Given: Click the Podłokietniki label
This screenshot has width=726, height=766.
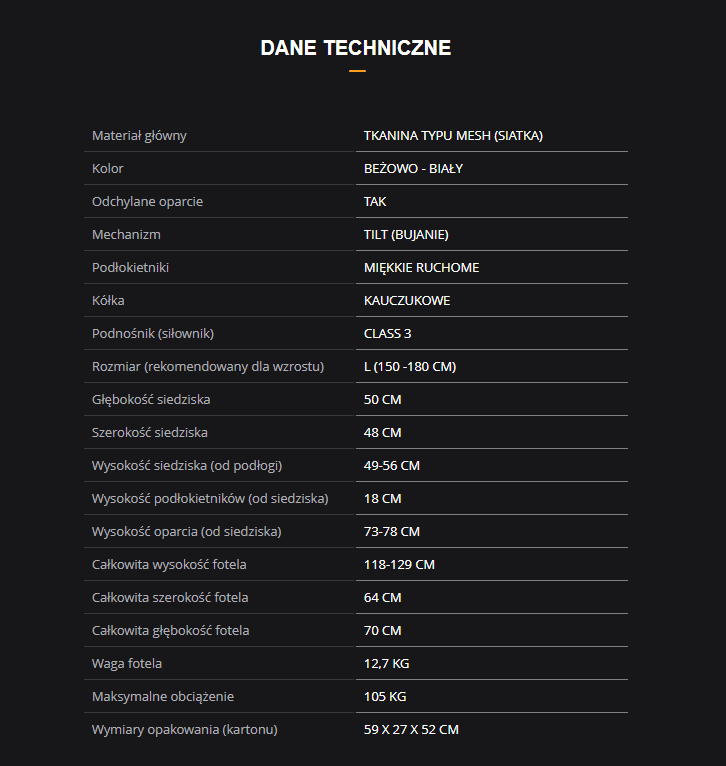Looking at the screenshot, I should coord(130,268).
